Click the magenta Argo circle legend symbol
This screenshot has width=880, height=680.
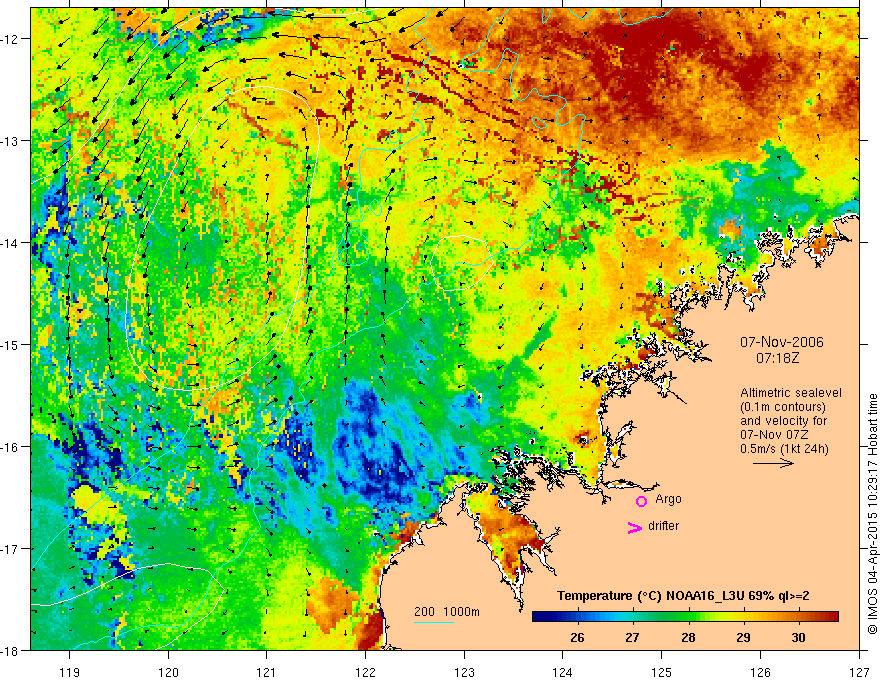(x=641, y=501)
